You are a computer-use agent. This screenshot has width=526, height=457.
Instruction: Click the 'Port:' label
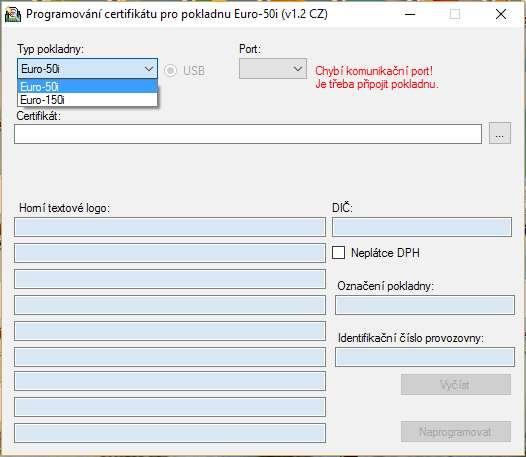point(250,49)
